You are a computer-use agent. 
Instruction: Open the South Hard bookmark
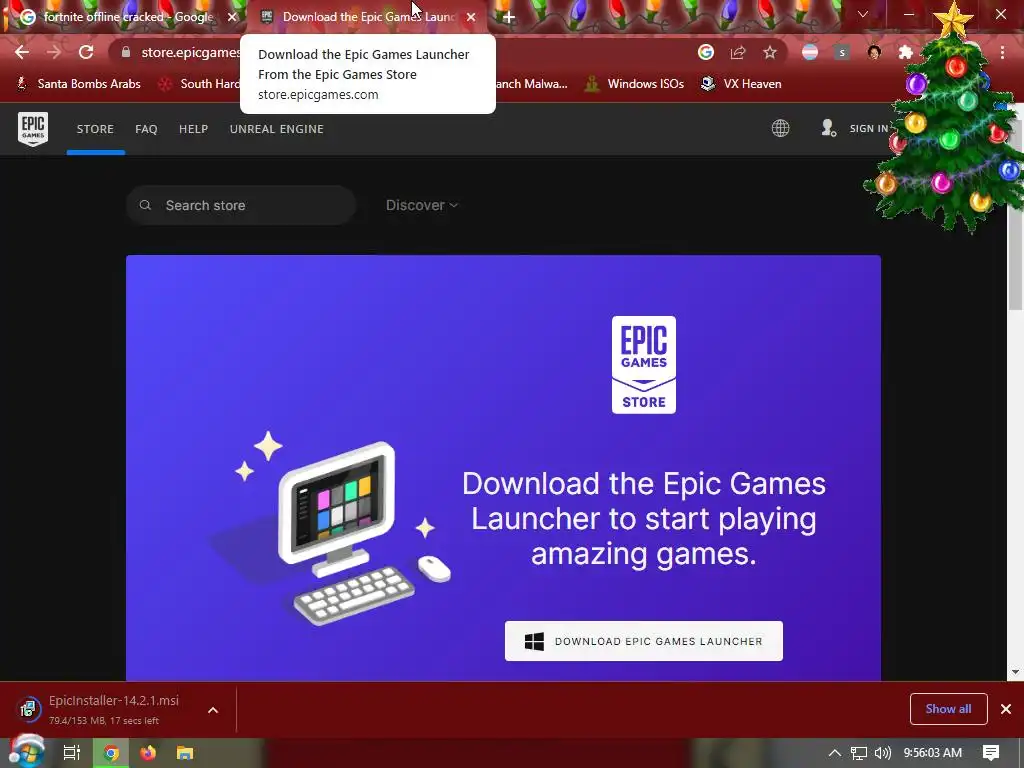click(x=200, y=84)
